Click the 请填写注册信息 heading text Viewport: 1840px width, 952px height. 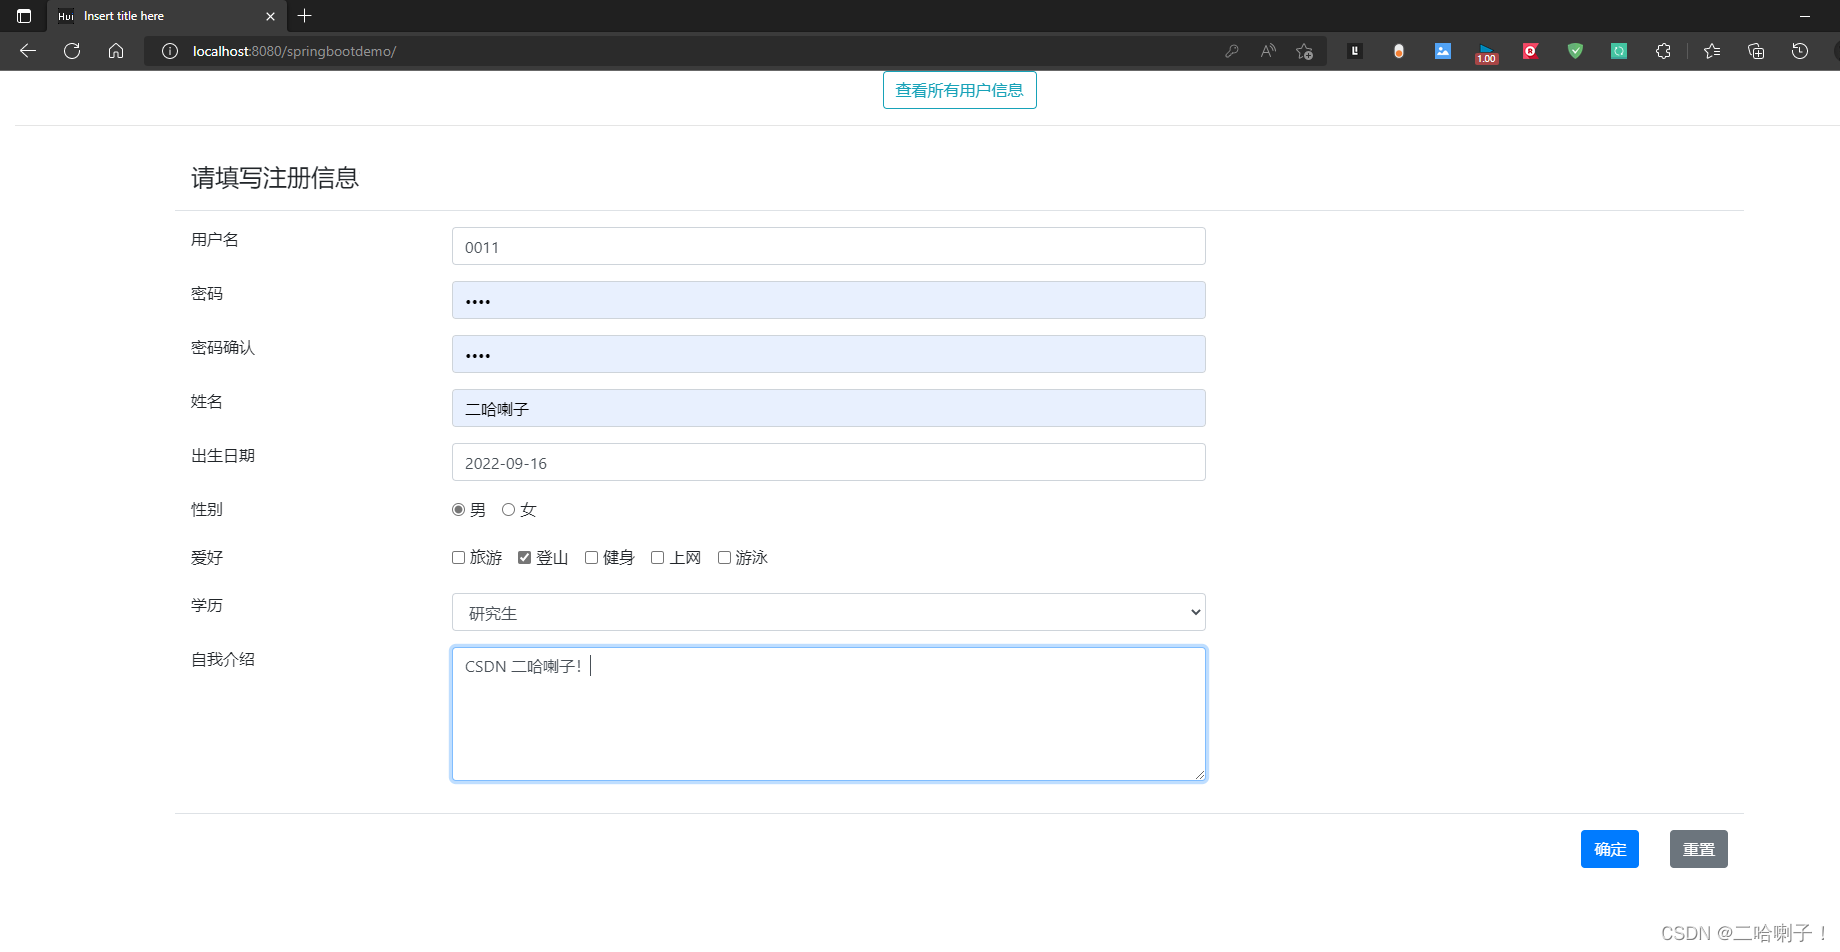(x=275, y=178)
